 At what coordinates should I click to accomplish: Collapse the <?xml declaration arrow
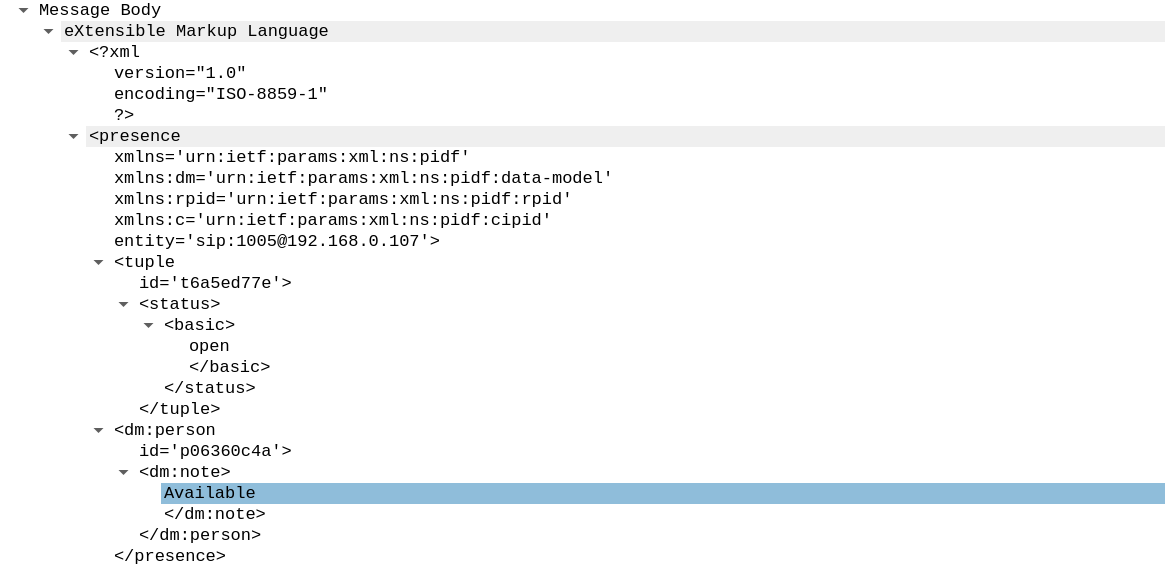pos(74,52)
